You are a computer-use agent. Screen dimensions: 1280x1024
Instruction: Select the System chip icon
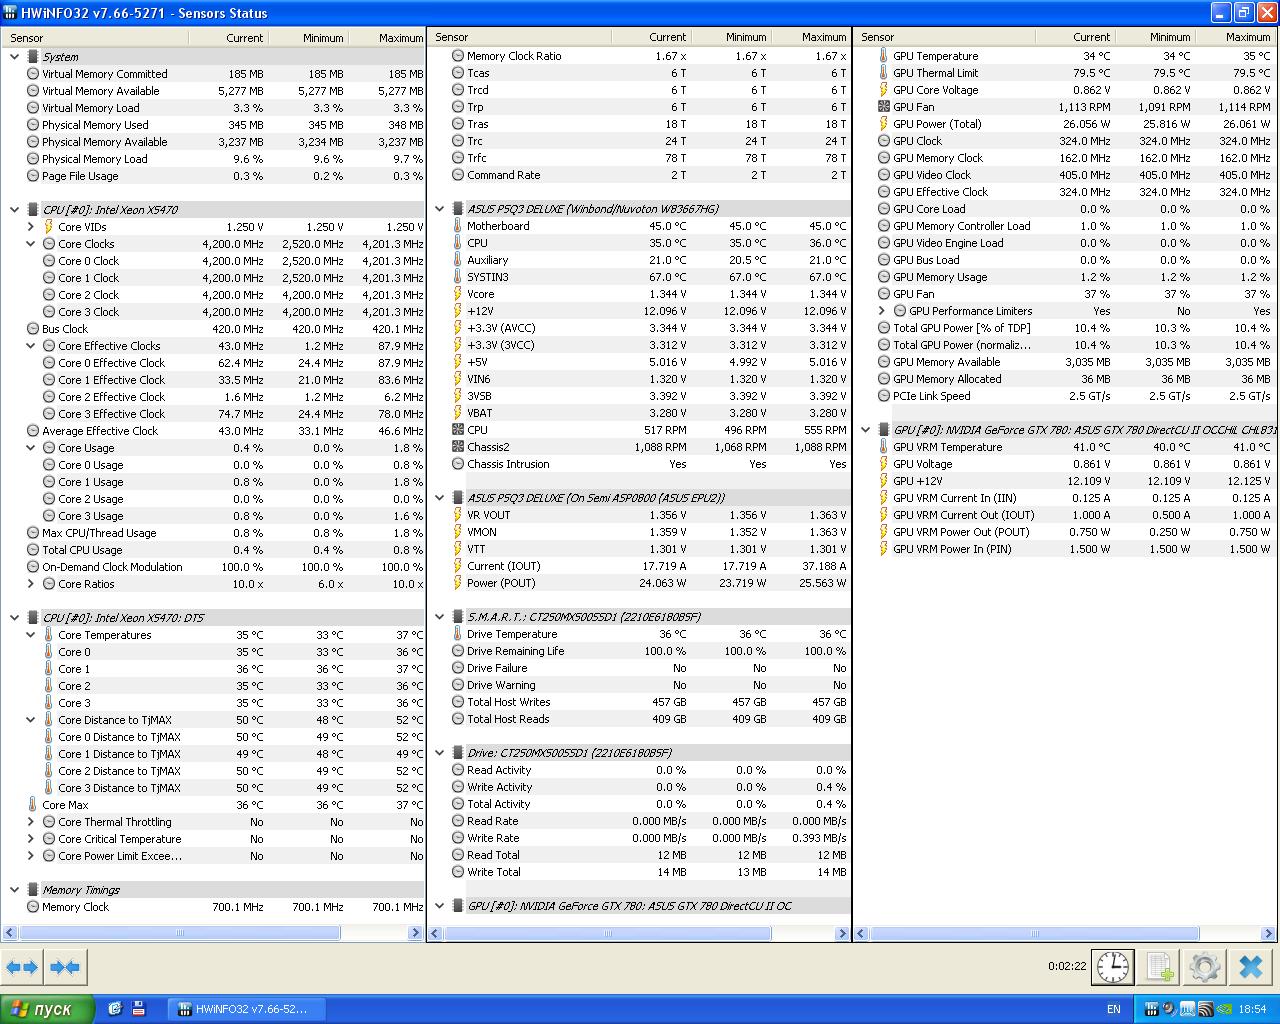pos(33,57)
